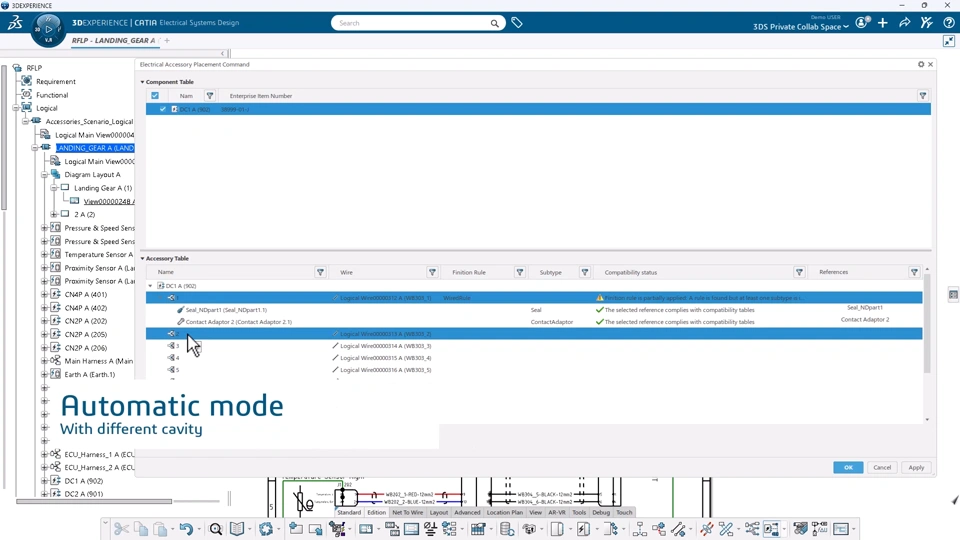The height and width of the screenshot is (540, 960).
Task: Expand the CN4P A (401) tree node
Action: pos(44,294)
